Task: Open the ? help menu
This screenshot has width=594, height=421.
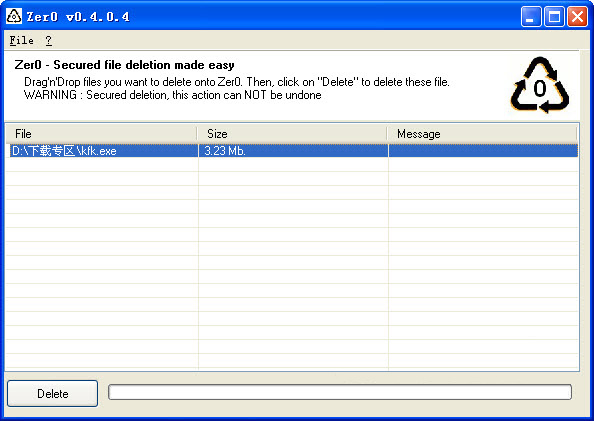Action: pyautogui.click(x=48, y=40)
